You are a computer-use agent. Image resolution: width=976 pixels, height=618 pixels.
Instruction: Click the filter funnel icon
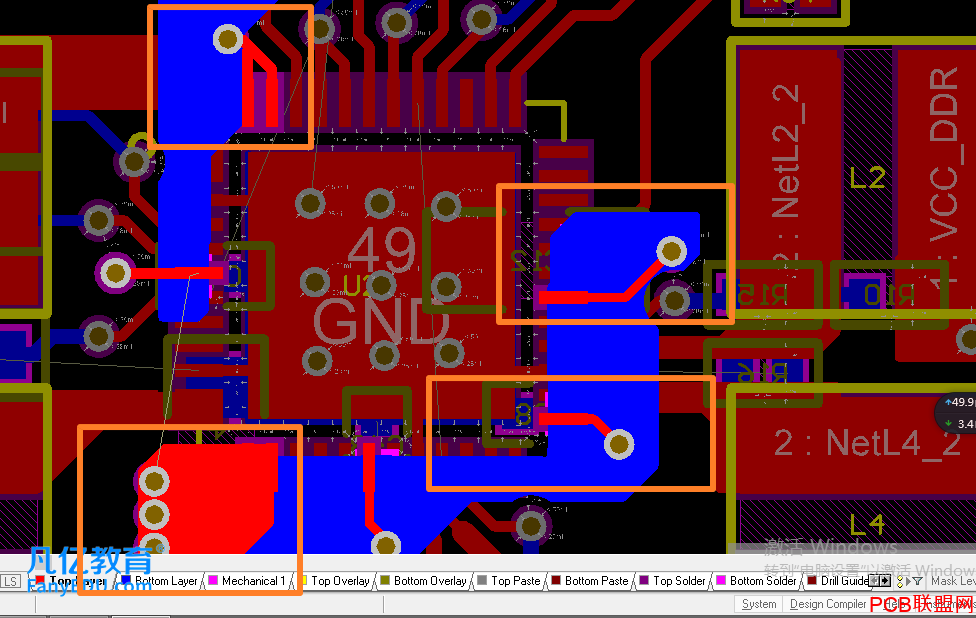tap(917, 581)
